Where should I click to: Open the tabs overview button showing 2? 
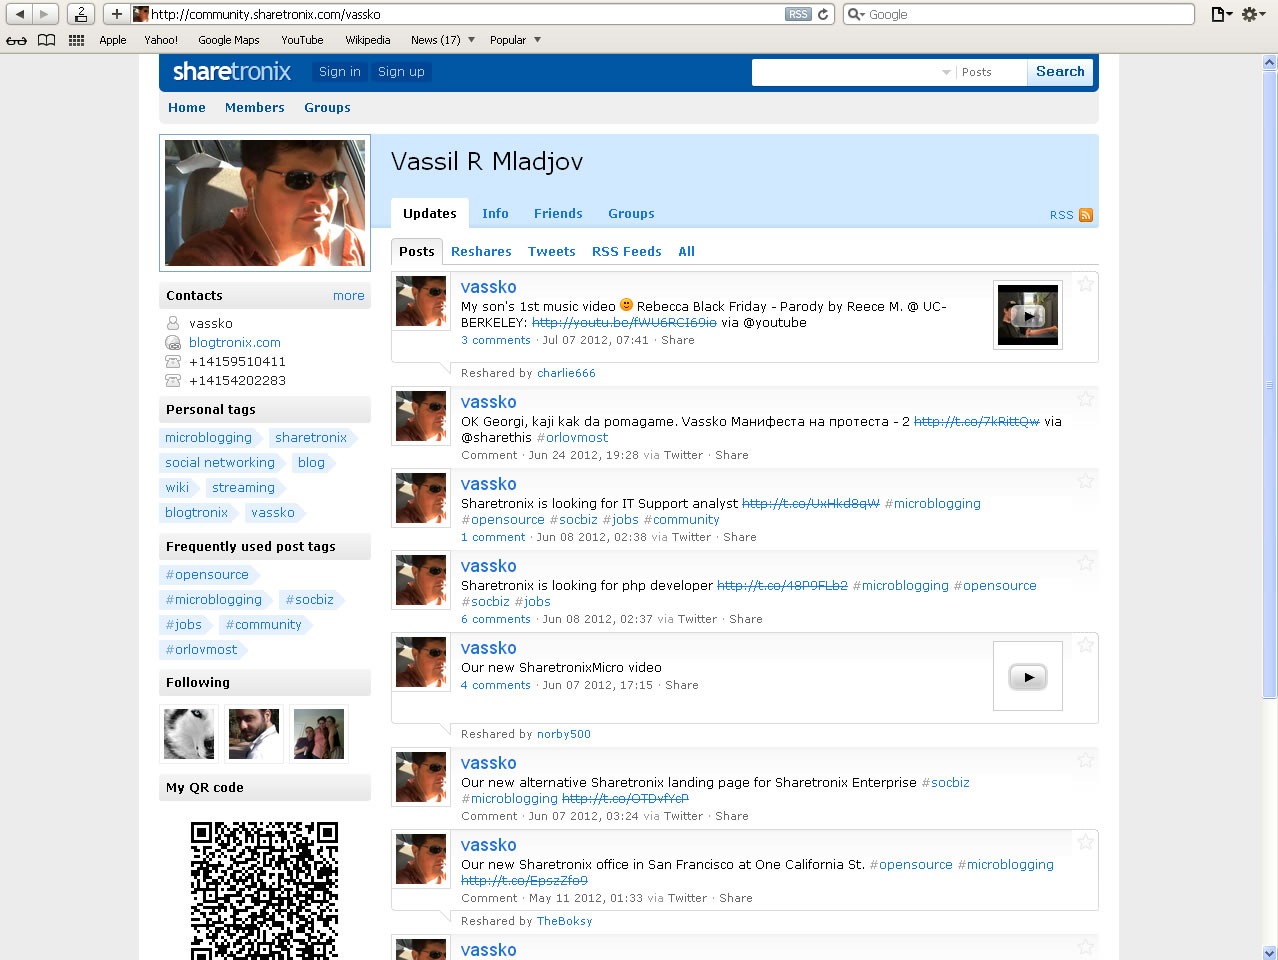pos(81,14)
